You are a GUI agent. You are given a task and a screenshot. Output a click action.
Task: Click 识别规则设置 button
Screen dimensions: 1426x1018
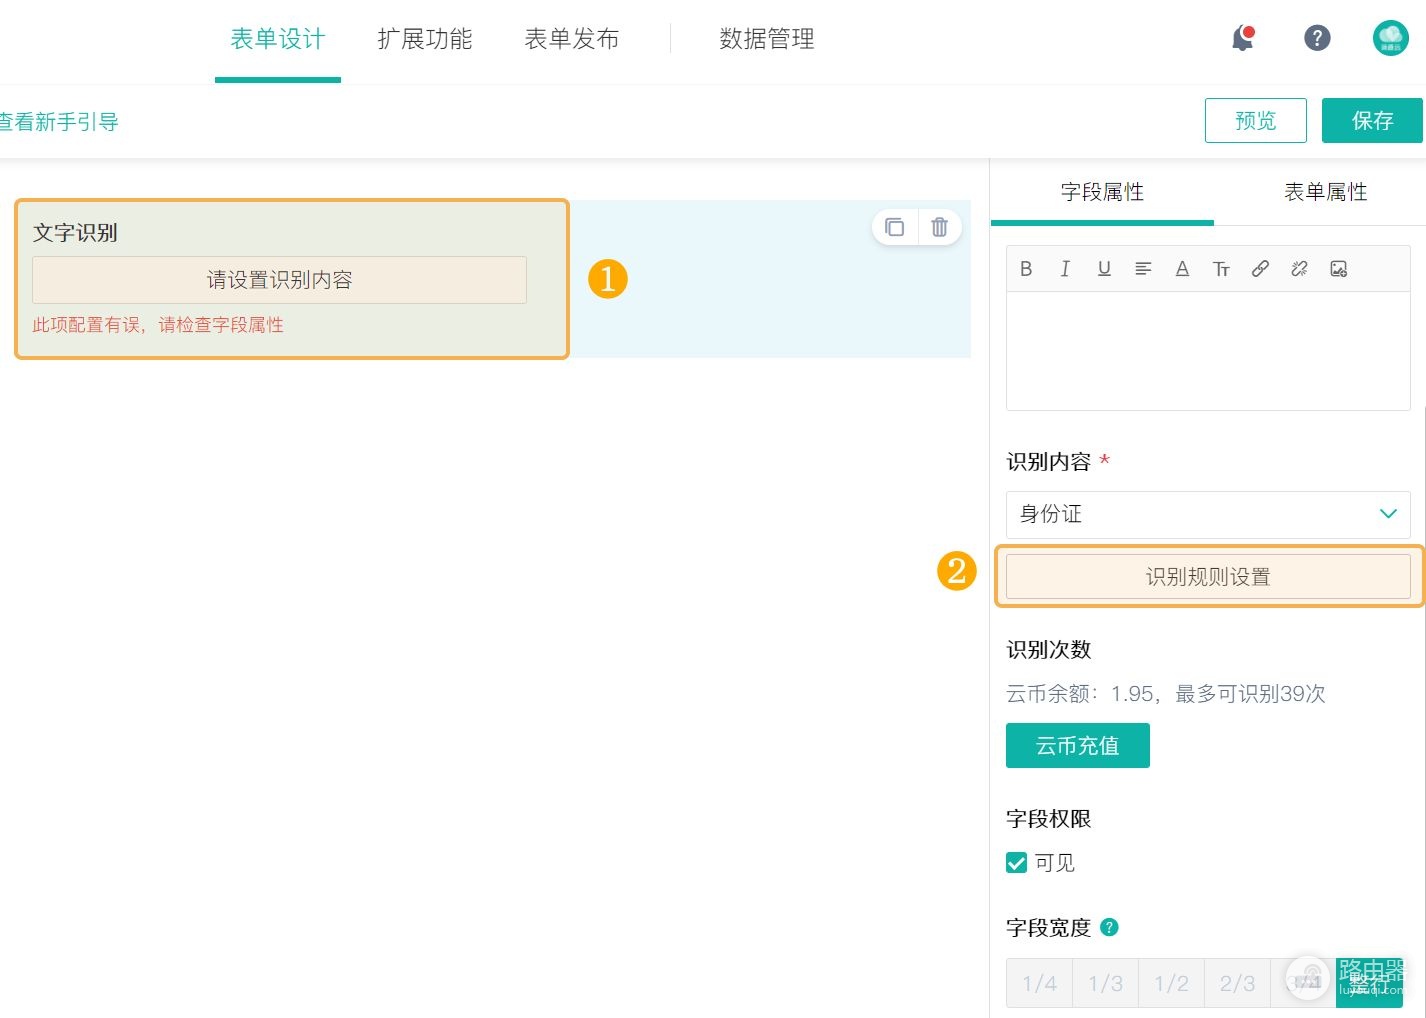pos(1208,576)
